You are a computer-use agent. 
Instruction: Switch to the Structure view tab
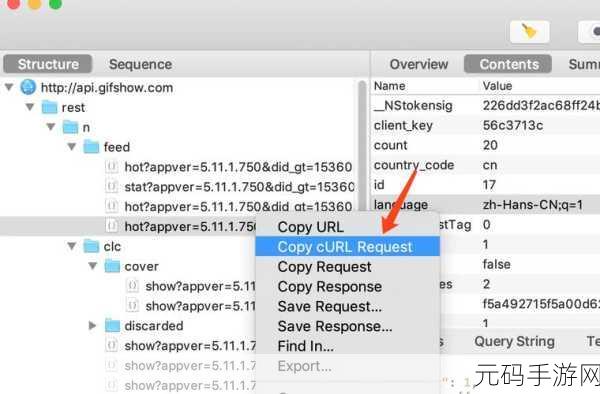click(48, 64)
